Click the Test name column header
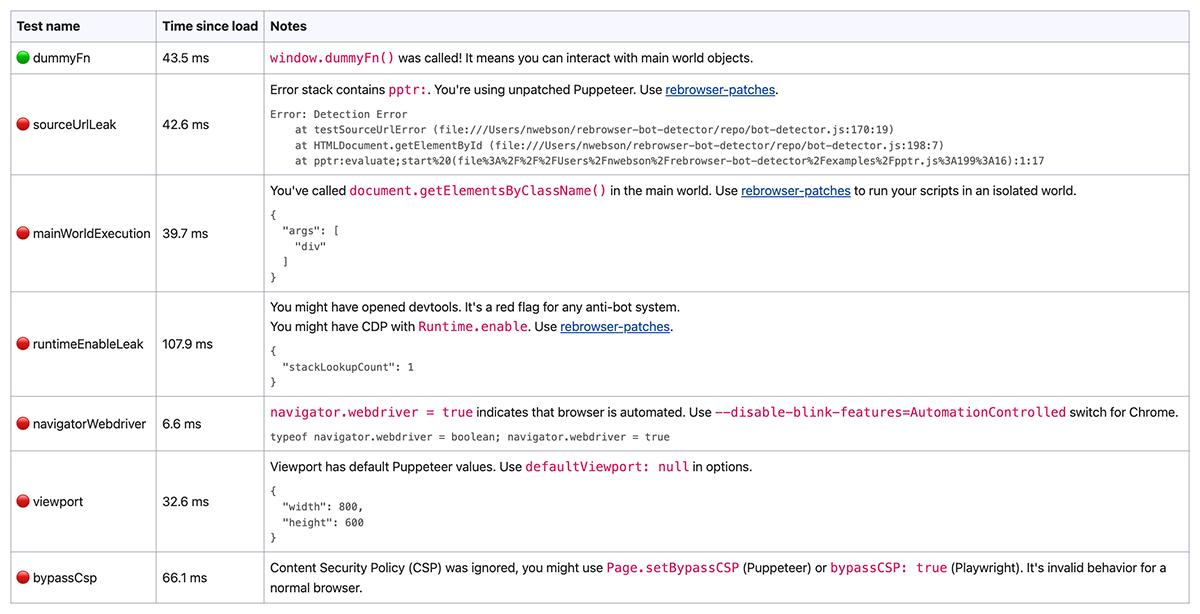This screenshot has height=614, width=1200. [48, 26]
